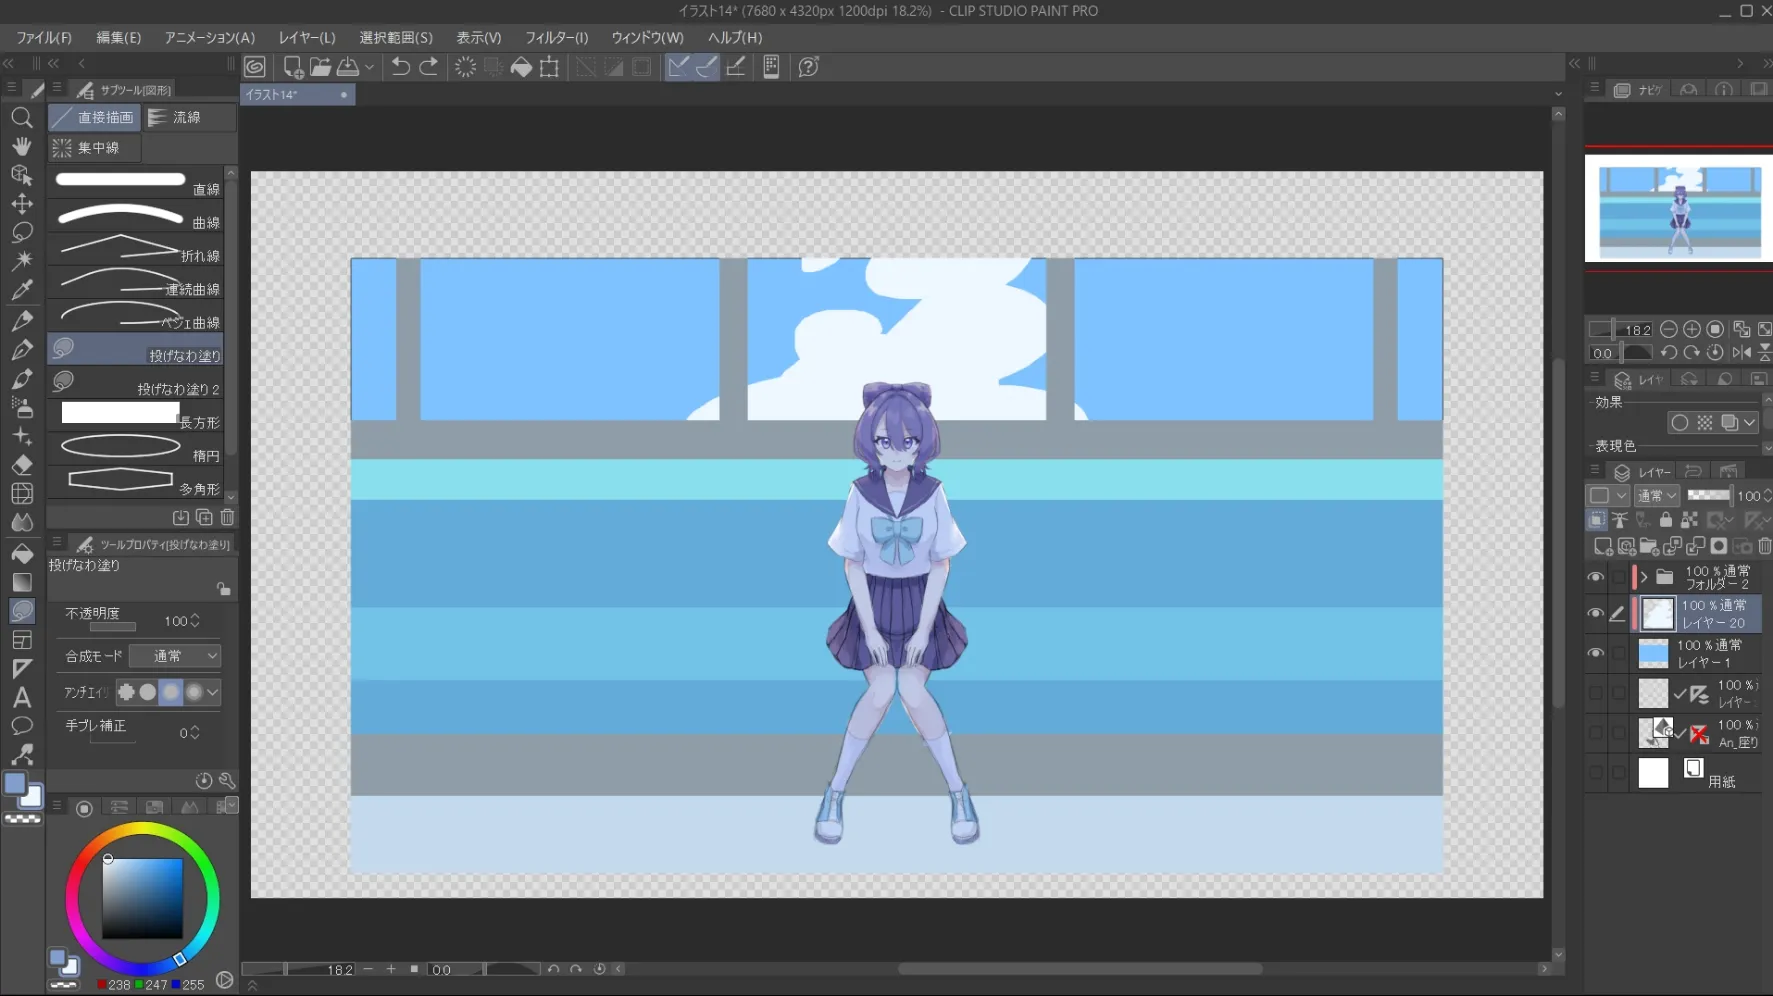Image resolution: width=1773 pixels, height=996 pixels.
Task: Toggle the lock layer padlock
Action: (x=1665, y=520)
